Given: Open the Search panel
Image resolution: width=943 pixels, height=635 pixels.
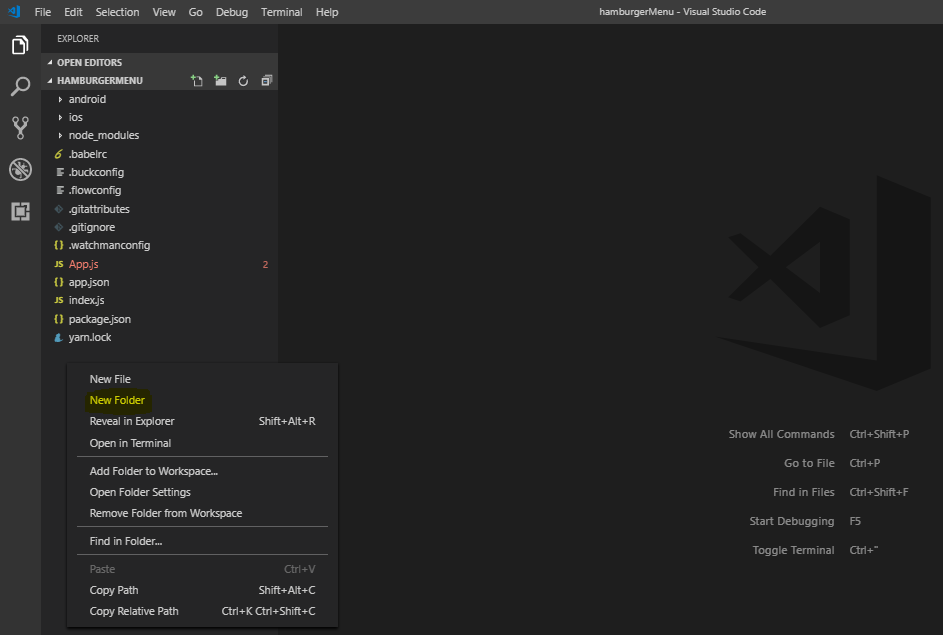Looking at the screenshot, I should 19,87.
